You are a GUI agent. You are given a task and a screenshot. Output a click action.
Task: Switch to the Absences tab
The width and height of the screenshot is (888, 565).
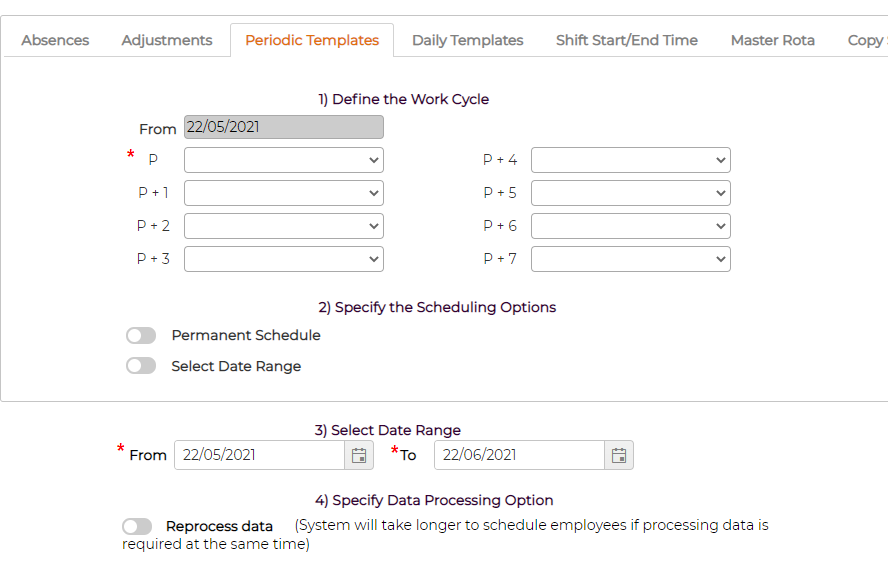tap(56, 40)
